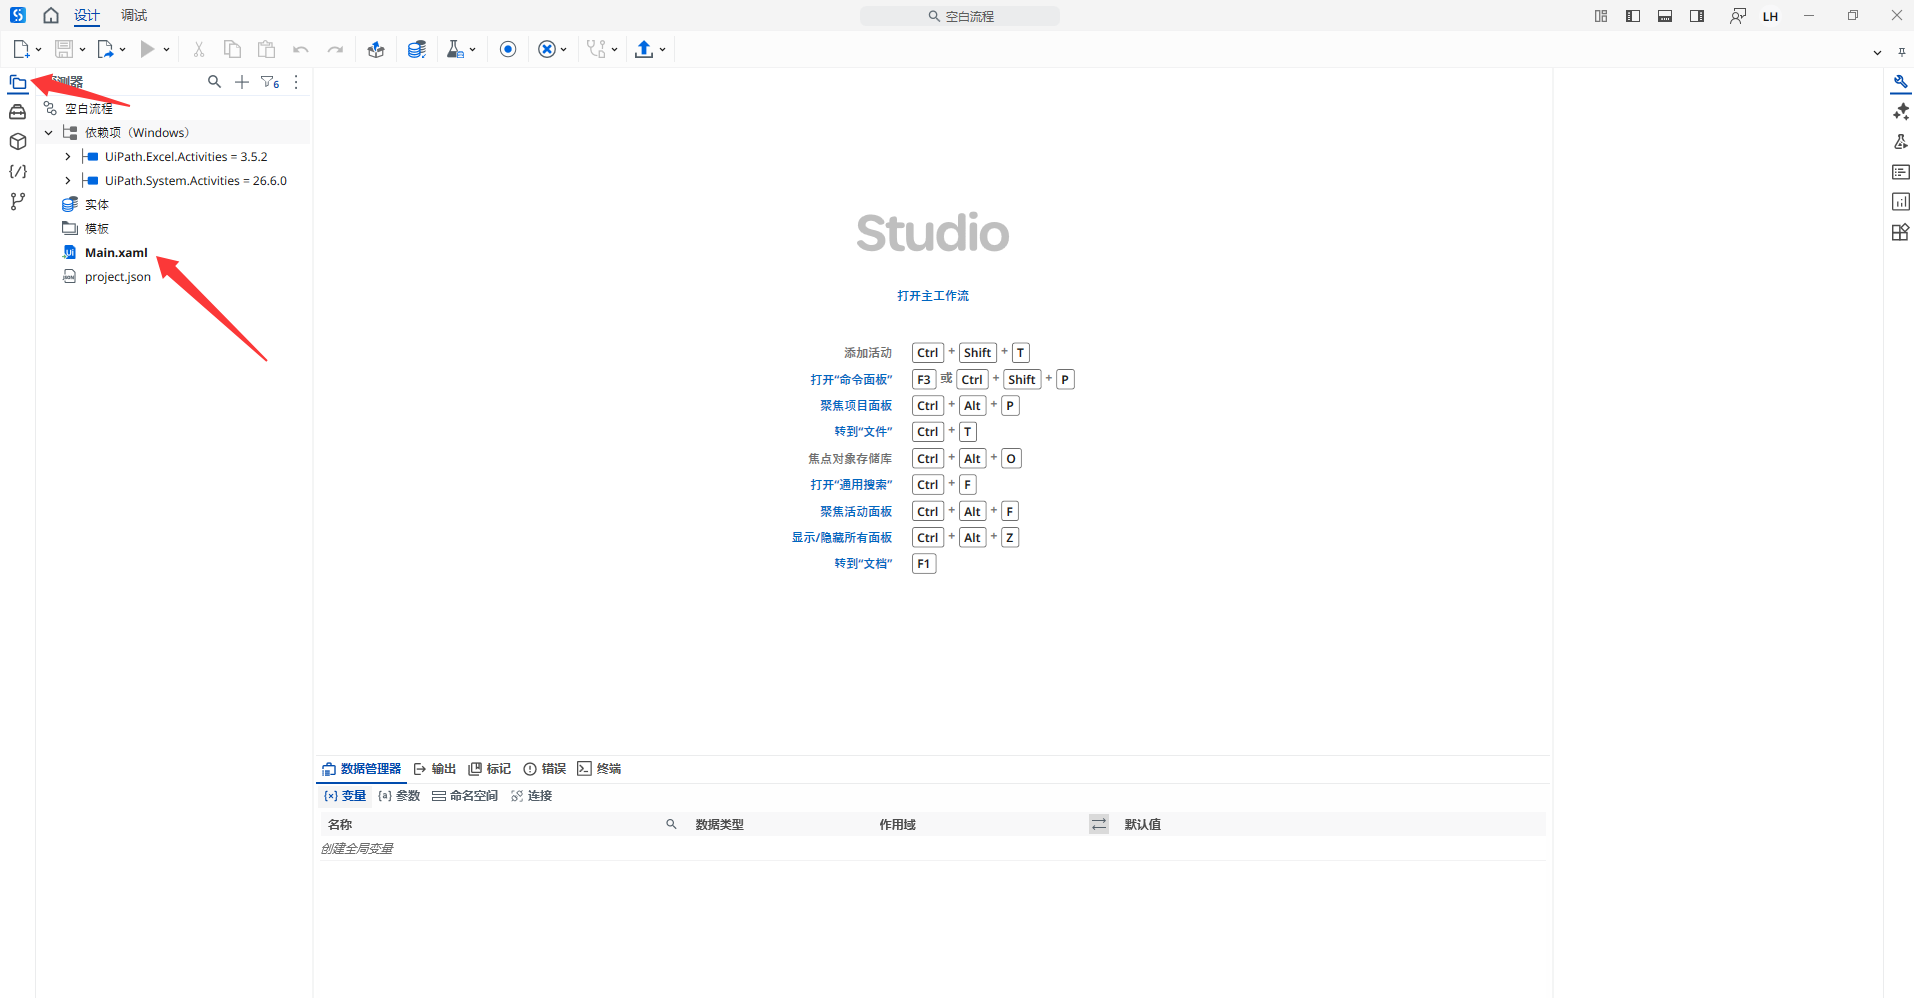Click the Remove Unused icon
Image resolution: width=1914 pixels, height=998 pixels.
tap(547, 49)
